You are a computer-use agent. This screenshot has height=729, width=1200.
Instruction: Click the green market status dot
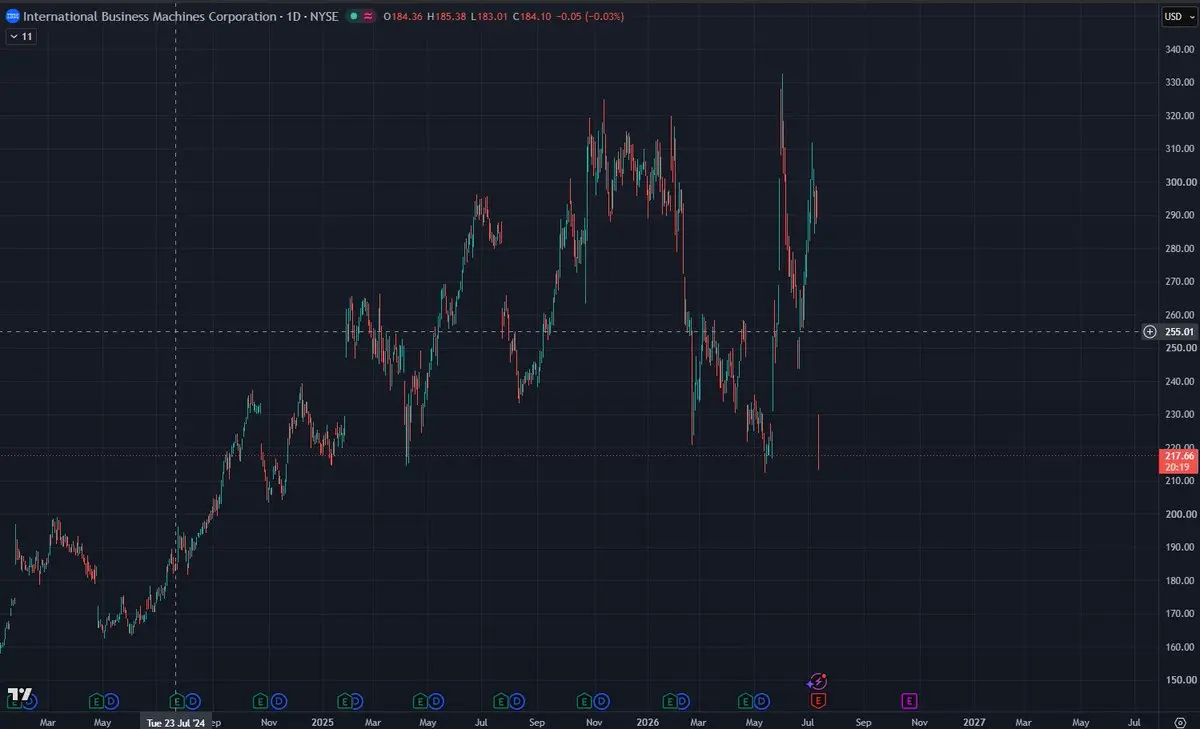coord(353,17)
